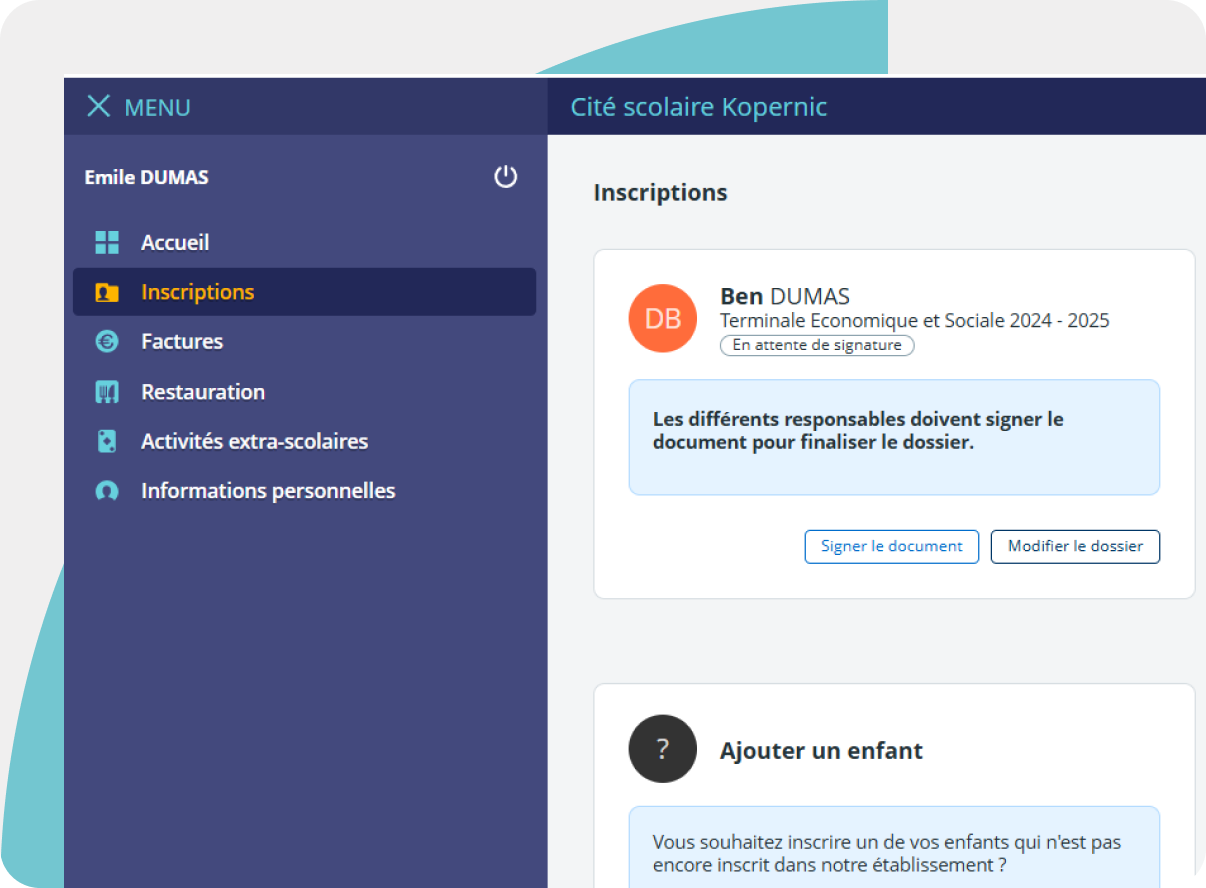Navigate to Activités extra-scolaires

click(254, 441)
